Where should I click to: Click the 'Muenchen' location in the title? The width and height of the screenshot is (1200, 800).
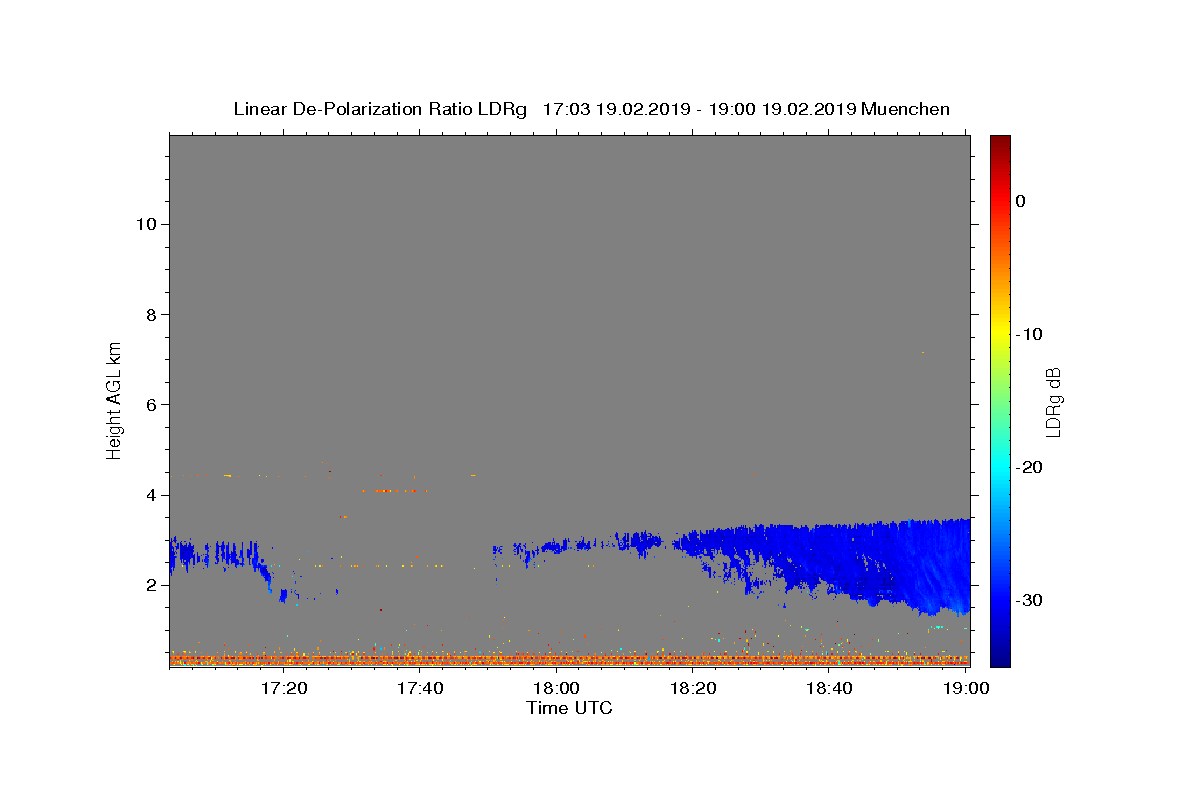click(905, 109)
